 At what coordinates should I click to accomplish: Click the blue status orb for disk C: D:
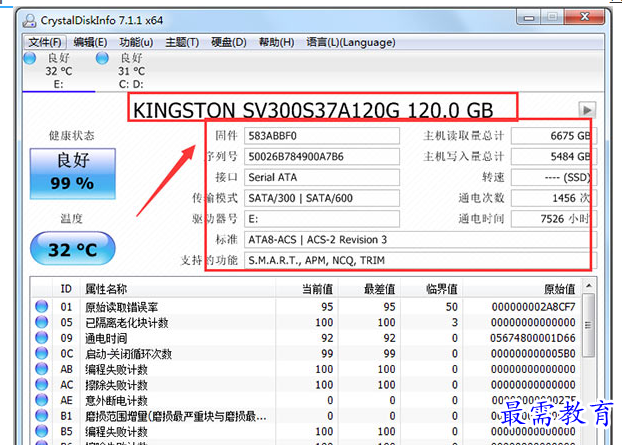coord(102,58)
